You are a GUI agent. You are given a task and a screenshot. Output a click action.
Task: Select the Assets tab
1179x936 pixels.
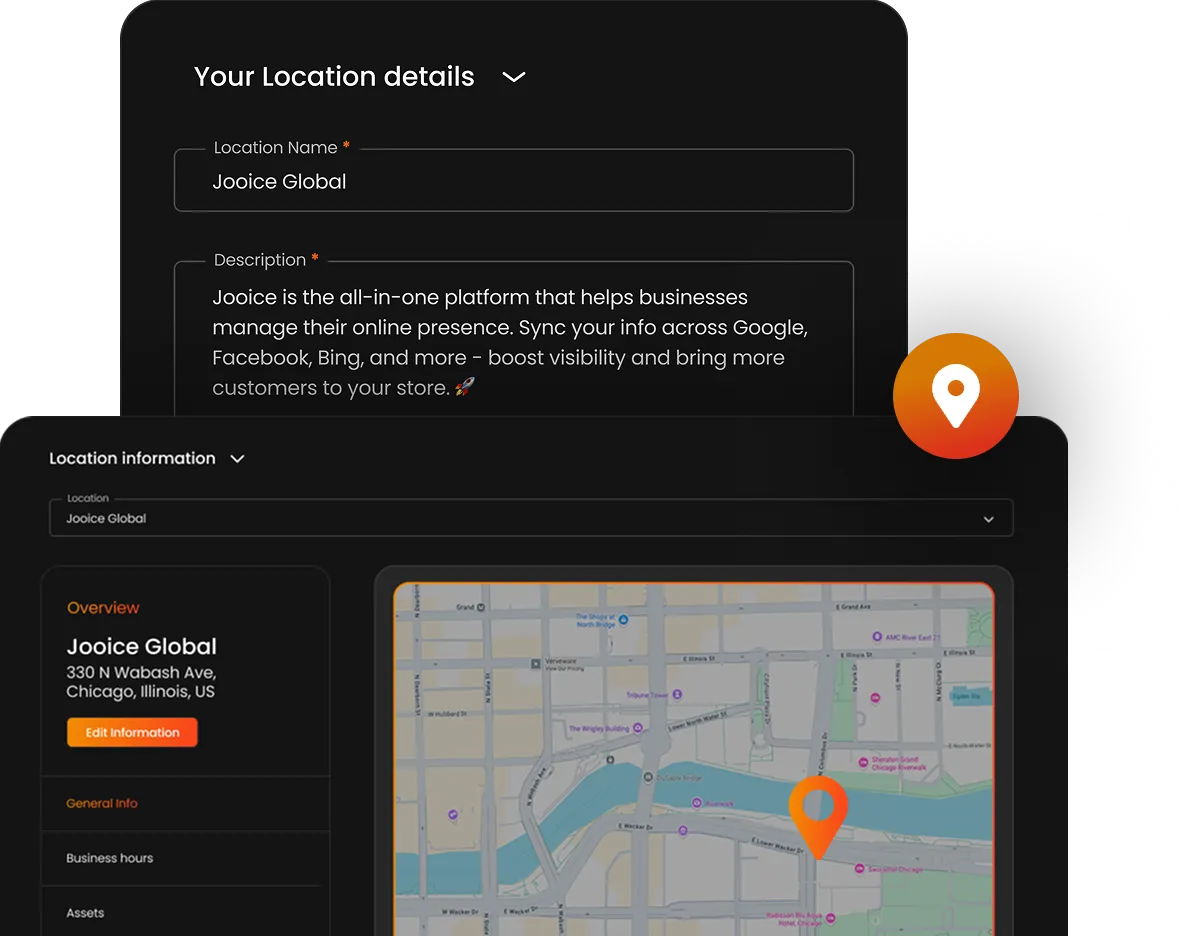[x=85, y=913]
